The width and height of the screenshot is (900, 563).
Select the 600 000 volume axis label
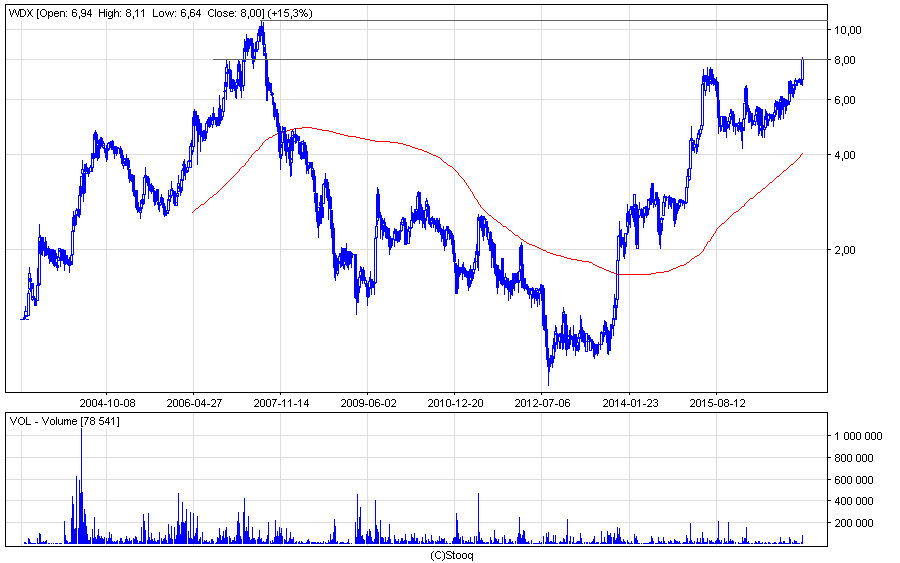point(856,480)
